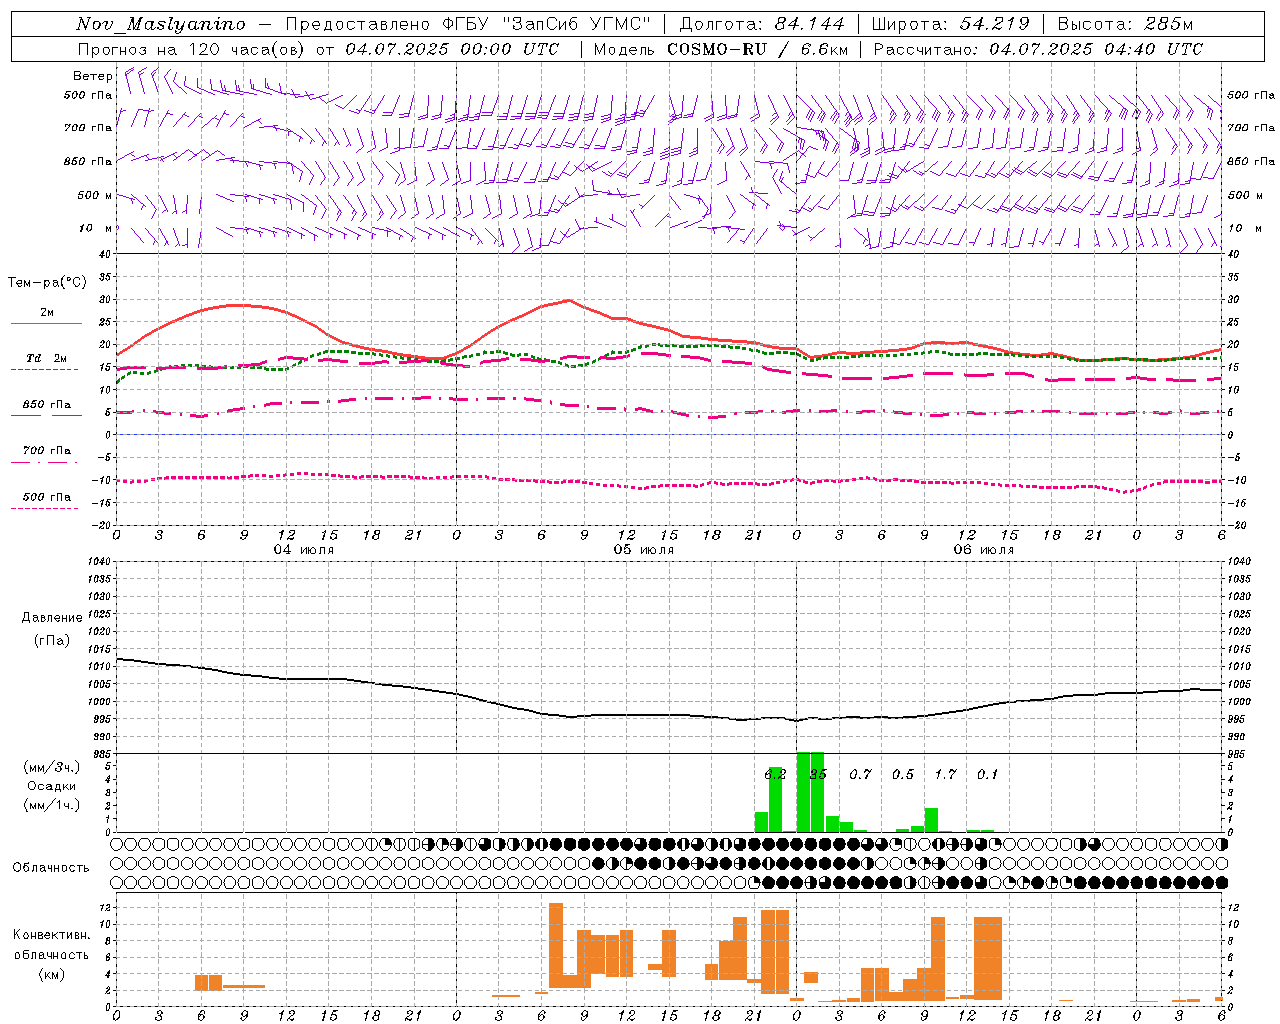Click the Давление pressure panel label
Viewport: 1280px width, 1024px height.
52,618
